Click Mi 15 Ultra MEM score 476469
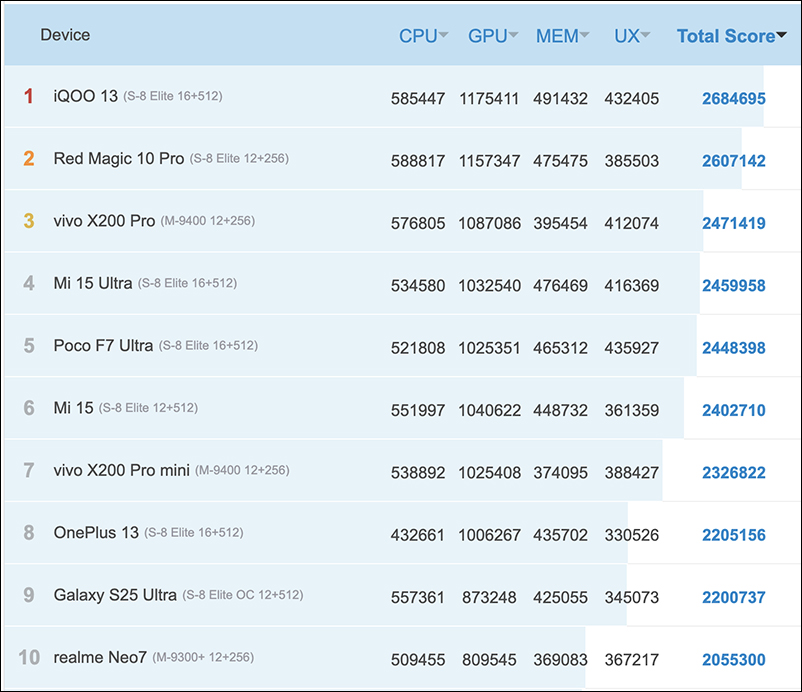Viewport: 802px width, 692px height. [560, 285]
